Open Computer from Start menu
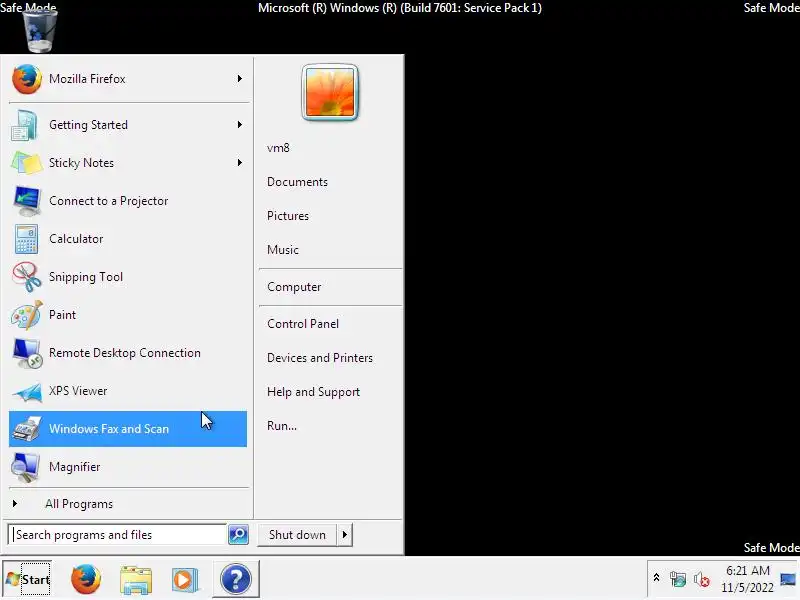Viewport: 800px width, 600px height. [294, 287]
